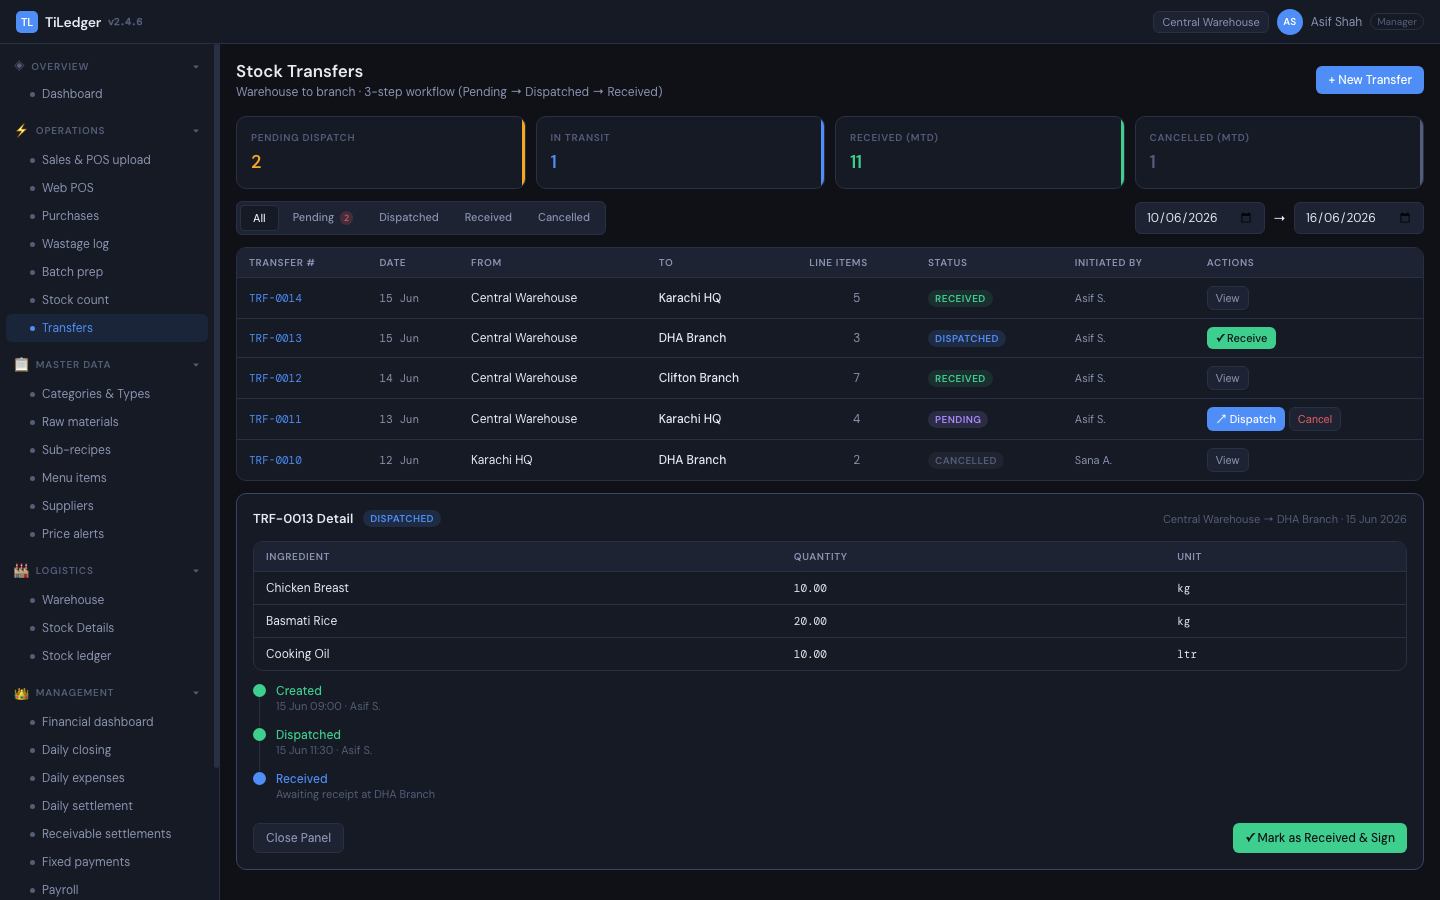Collapse the Management section chevron
This screenshot has height=900, width=1440.
pos(196,693)
